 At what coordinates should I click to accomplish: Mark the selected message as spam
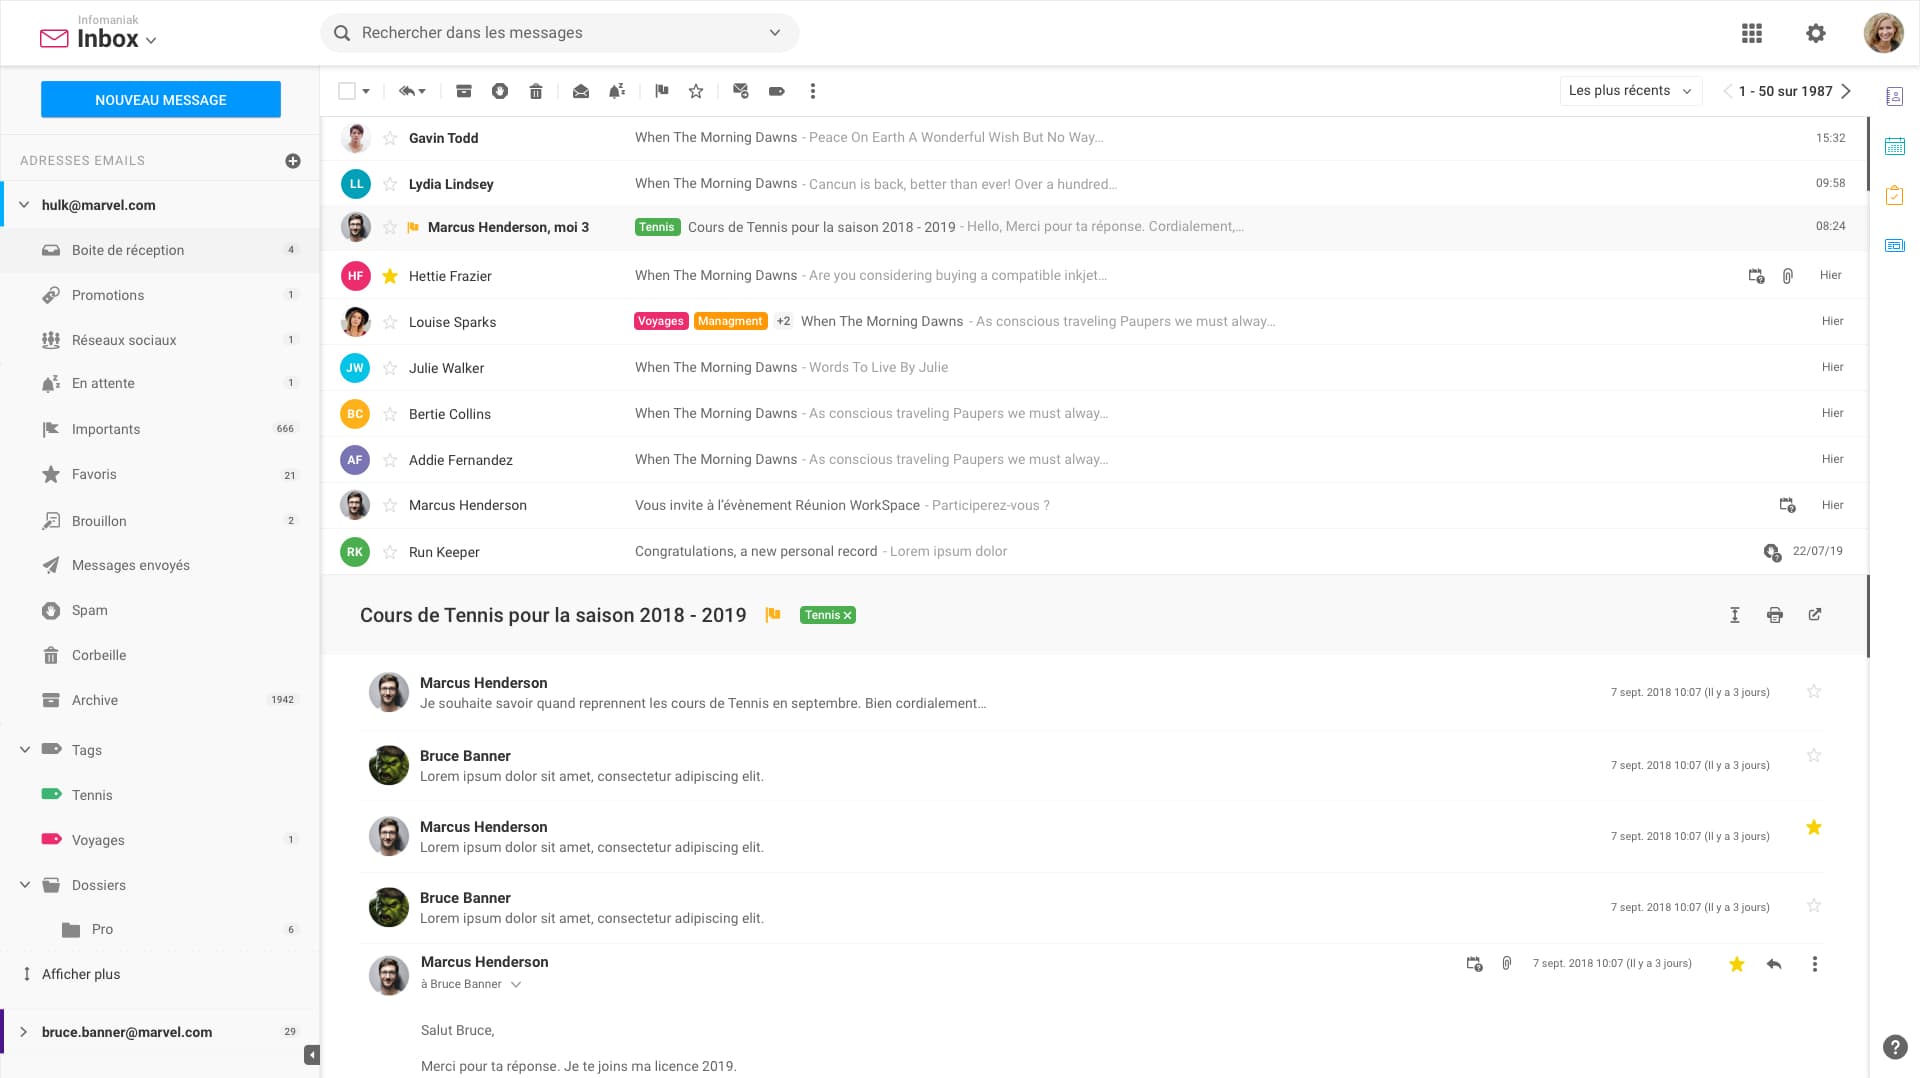(x=500, y=91)
